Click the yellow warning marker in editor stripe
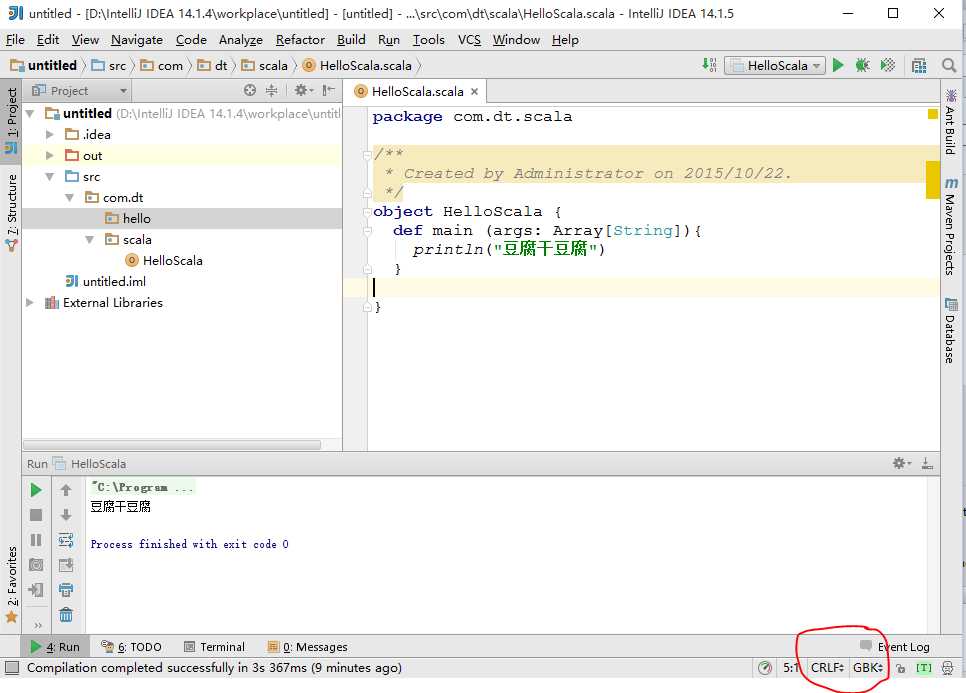 [932, 179]
